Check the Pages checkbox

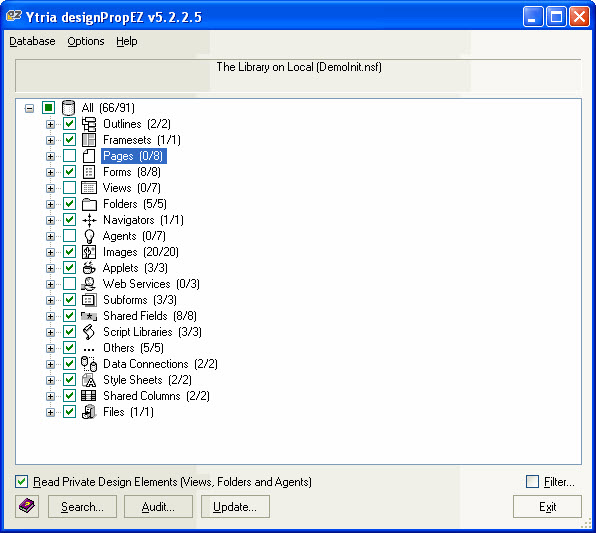click(x=69, y=156)
